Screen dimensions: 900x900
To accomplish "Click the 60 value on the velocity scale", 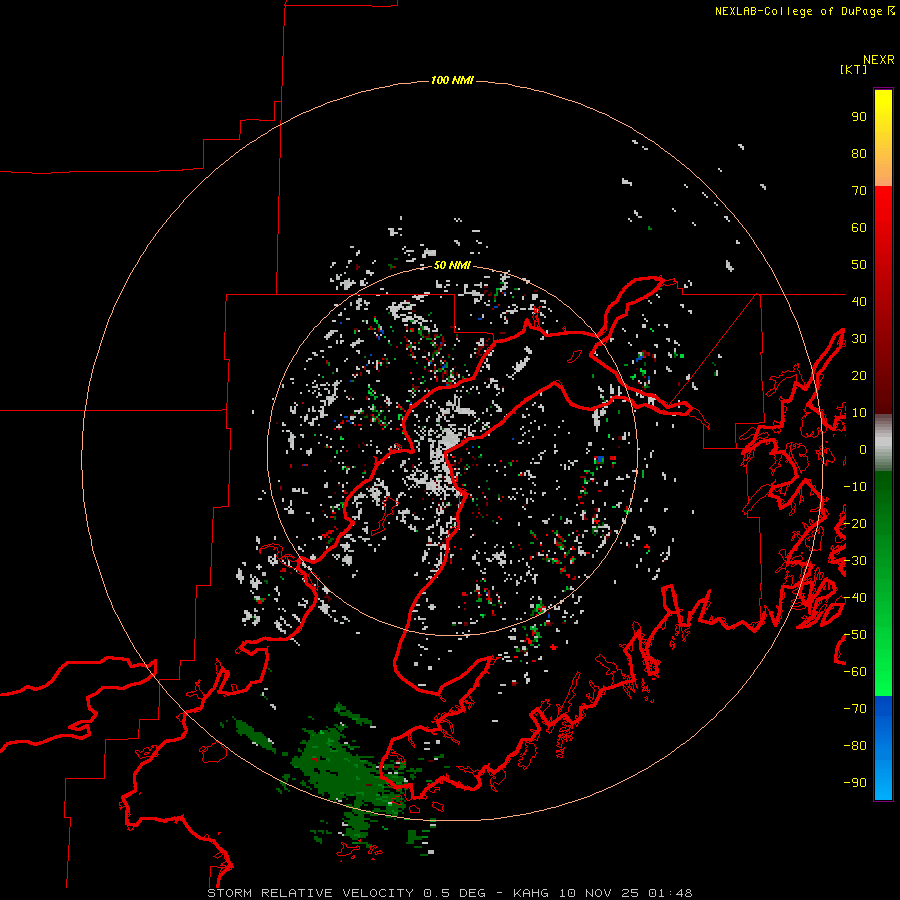I will [x=859, y=228].
